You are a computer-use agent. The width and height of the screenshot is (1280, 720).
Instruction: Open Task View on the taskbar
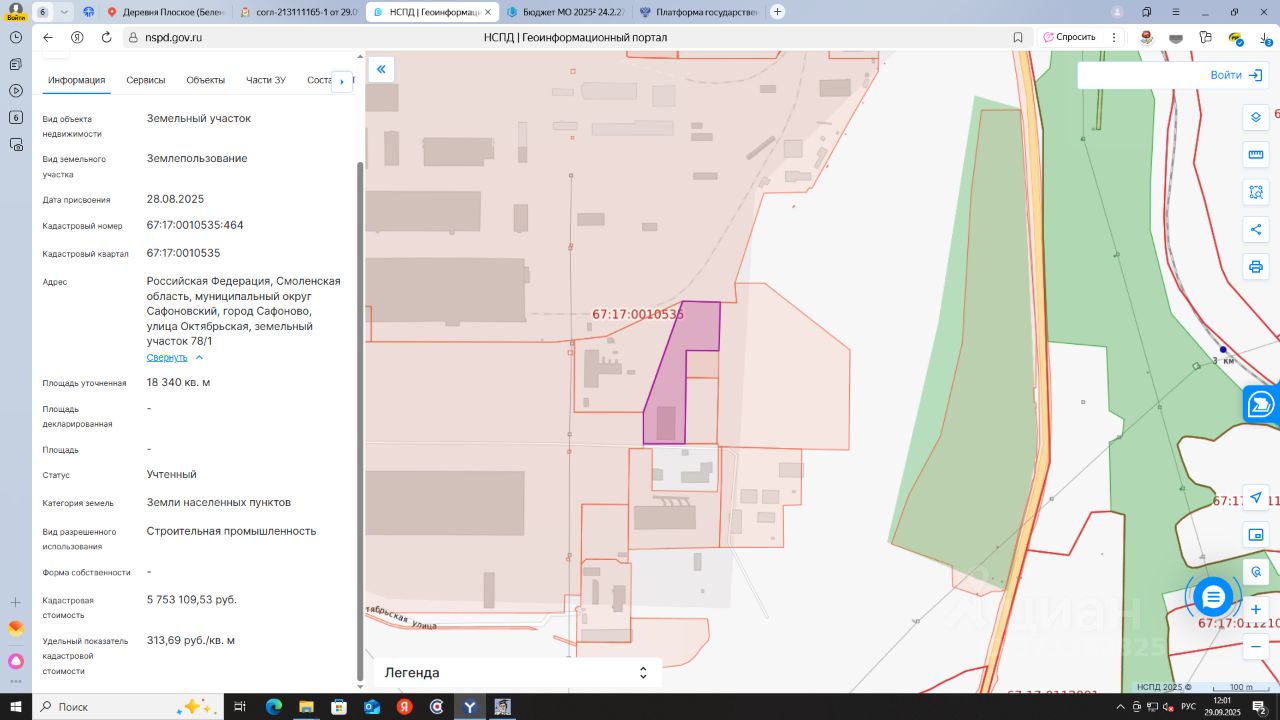tap(240, 707)
